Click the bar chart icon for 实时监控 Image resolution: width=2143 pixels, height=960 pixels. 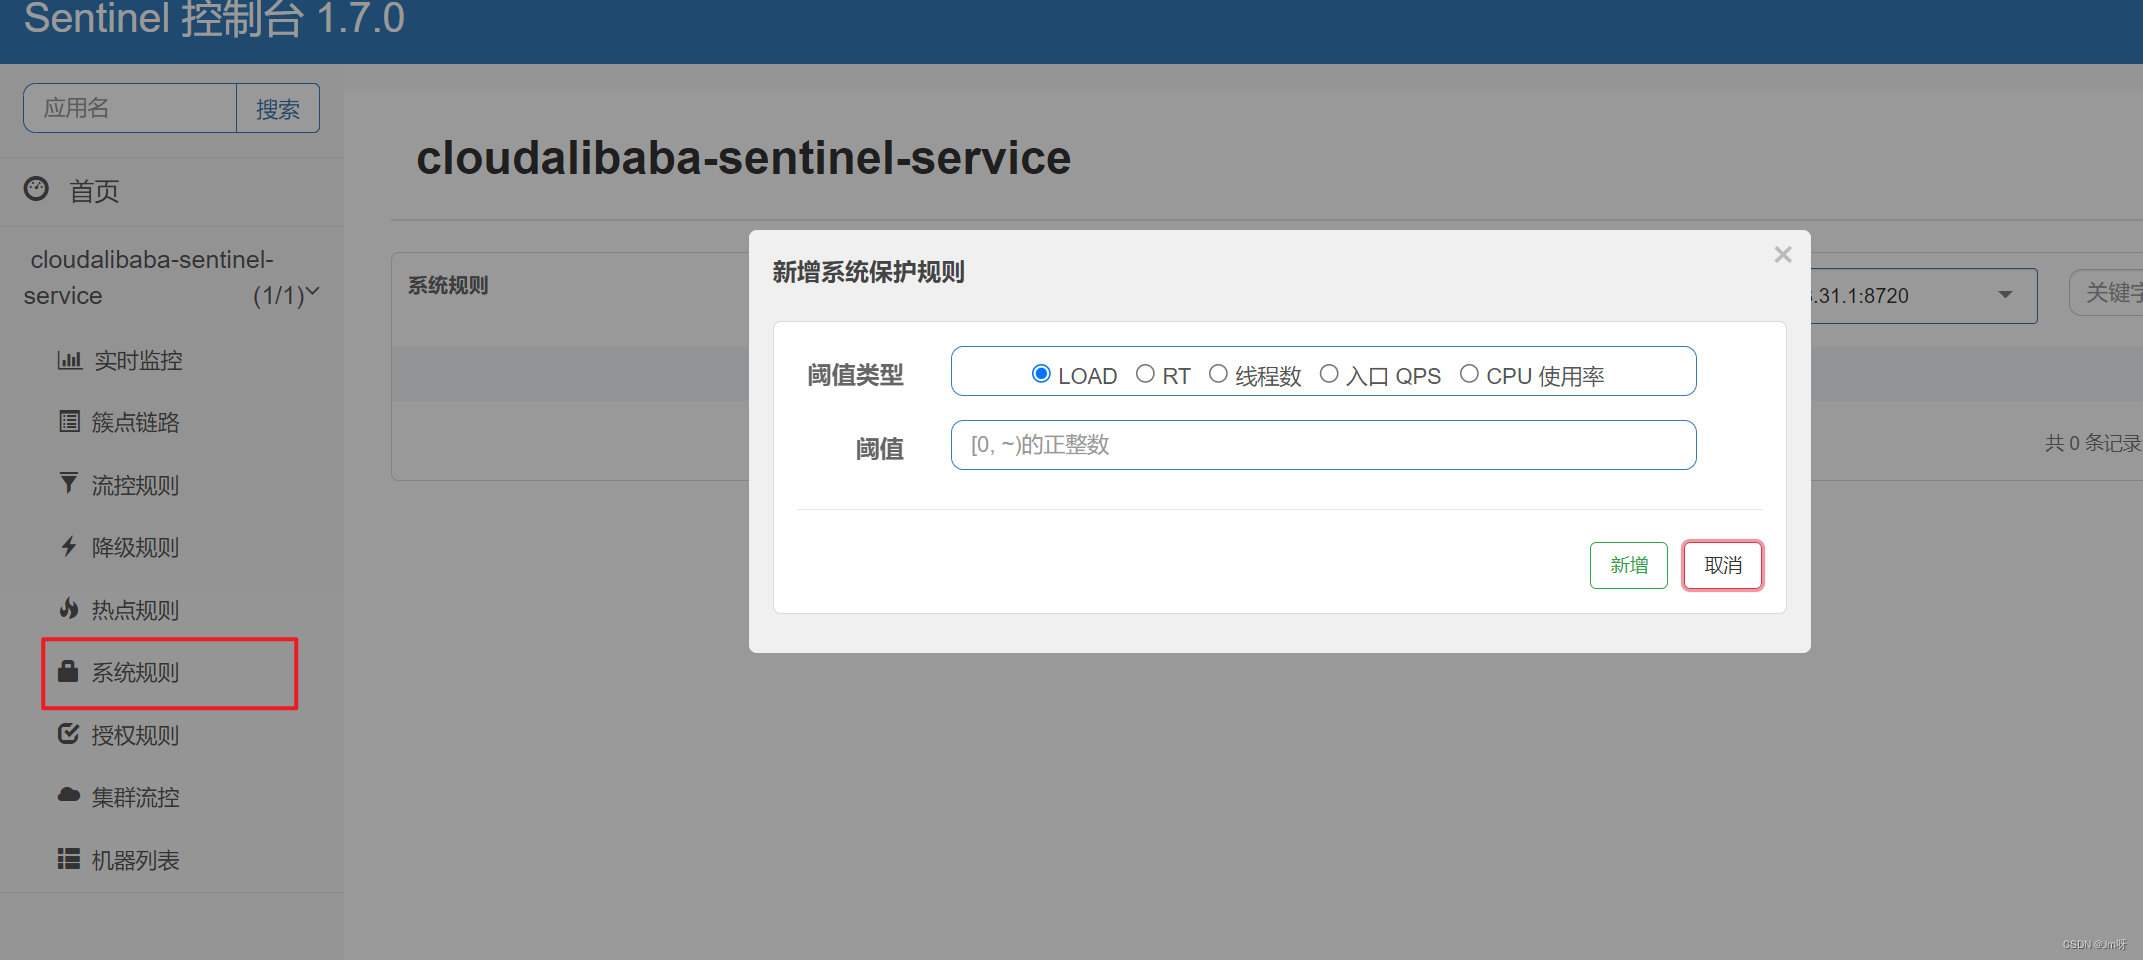pos(69,361)
